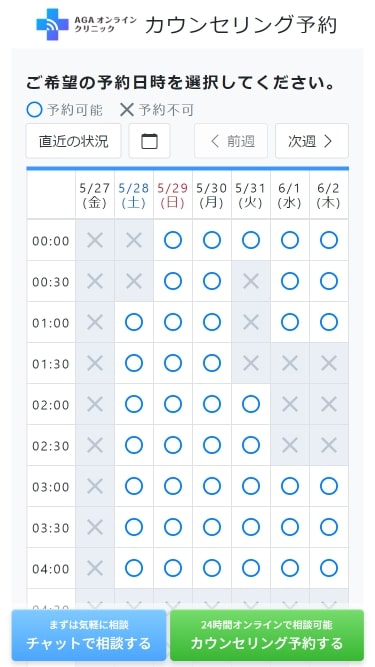Viewport: 375px width, 667px height.
Task: Pick the 5/30 slot at 02:30
Action: coord(212,445)
